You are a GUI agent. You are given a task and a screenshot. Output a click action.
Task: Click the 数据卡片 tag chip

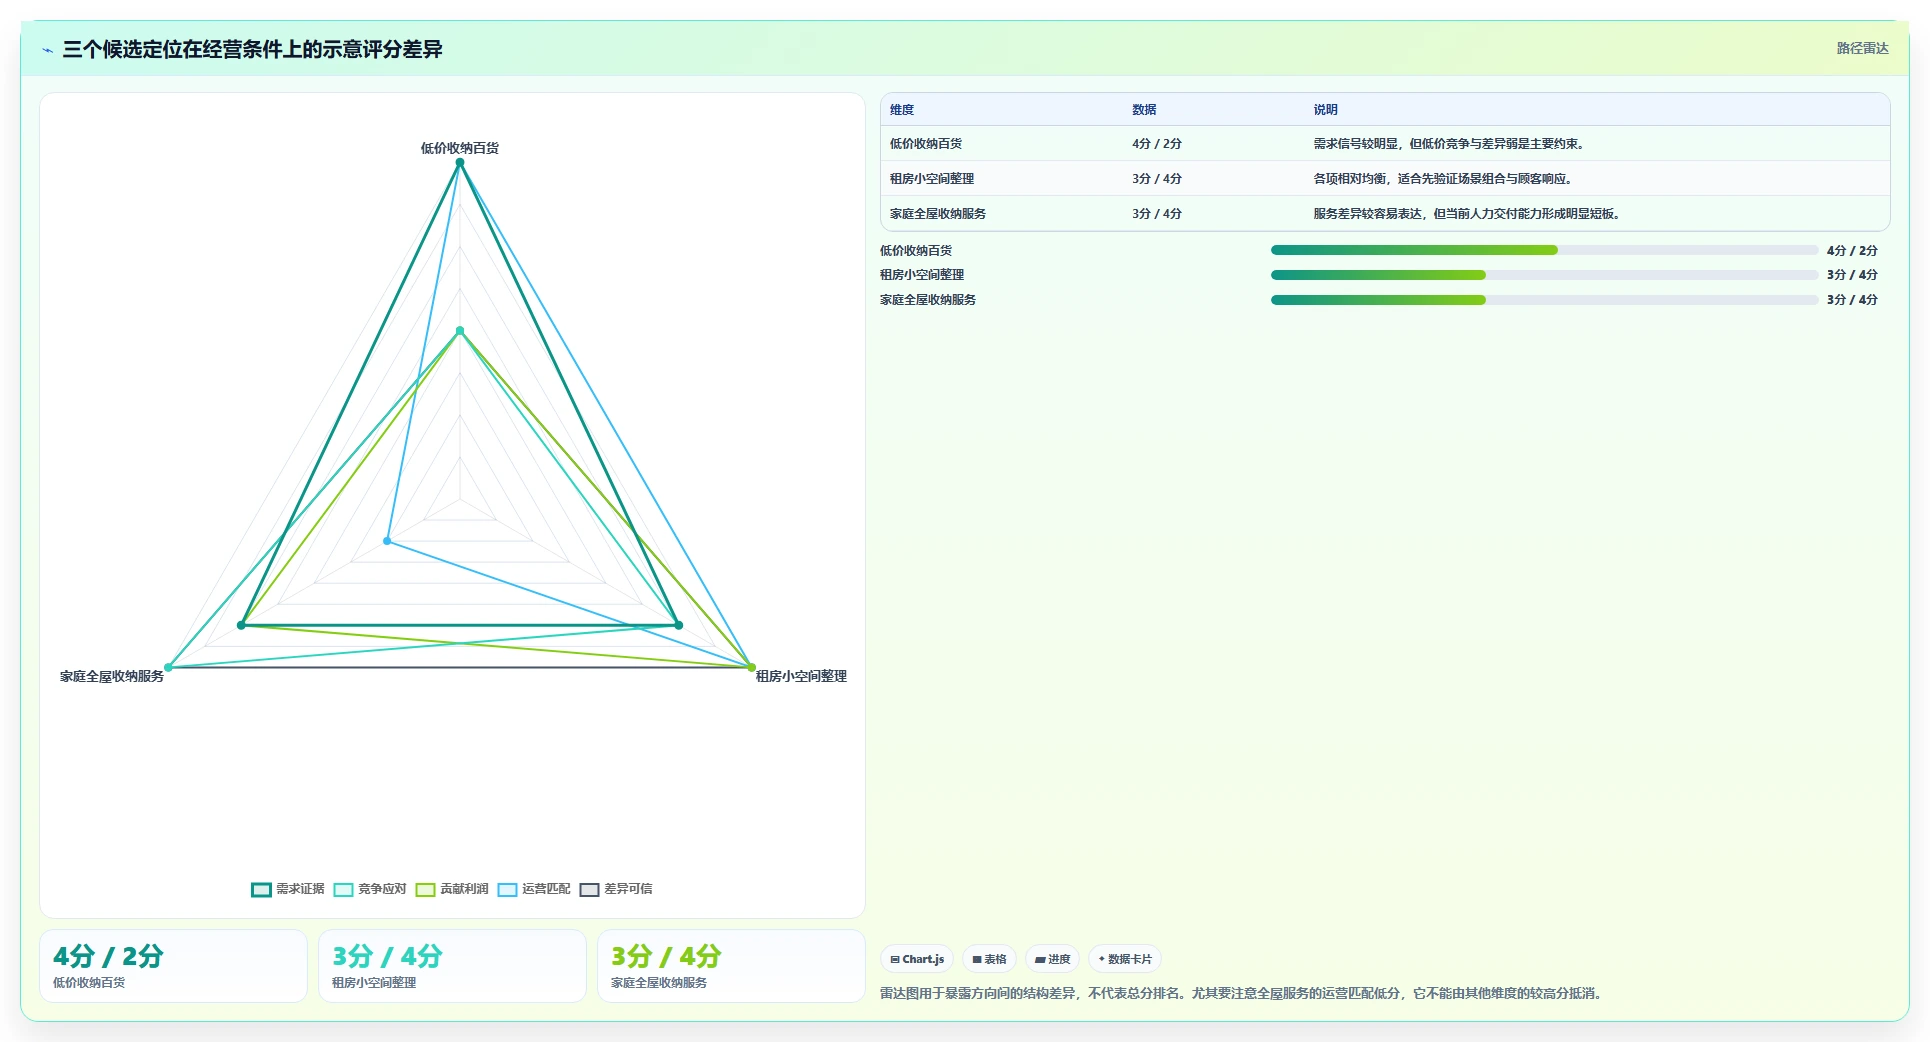coord(1125,959)
